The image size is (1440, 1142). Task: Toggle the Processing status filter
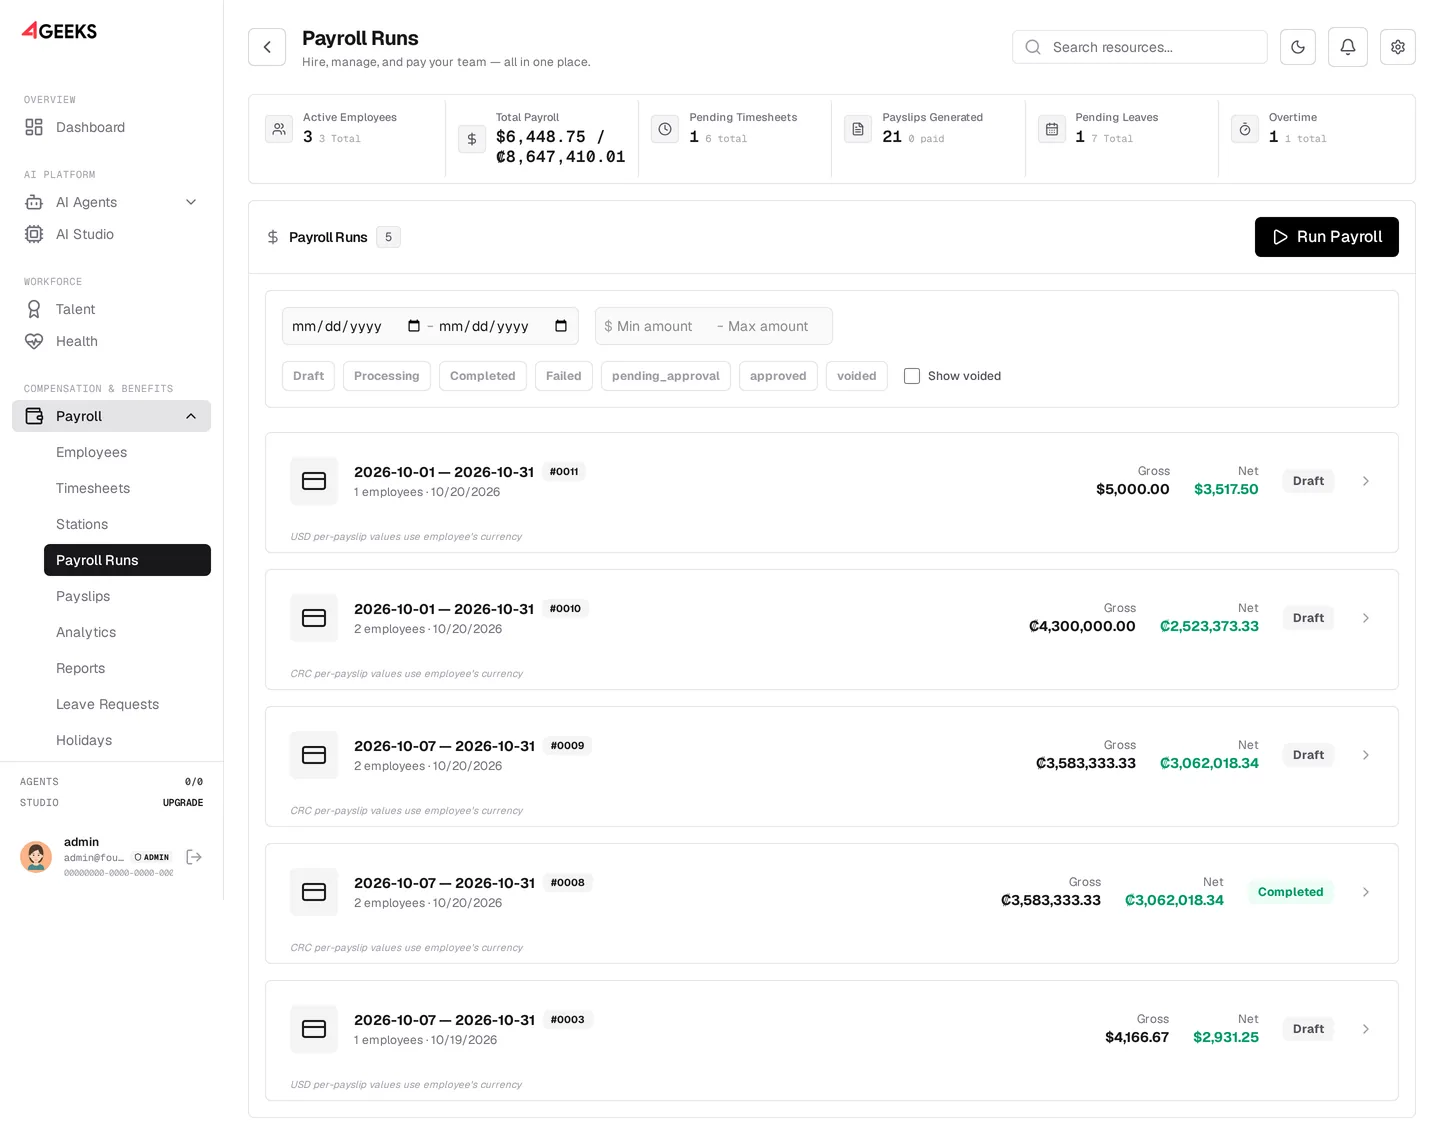tap(387, 376)
